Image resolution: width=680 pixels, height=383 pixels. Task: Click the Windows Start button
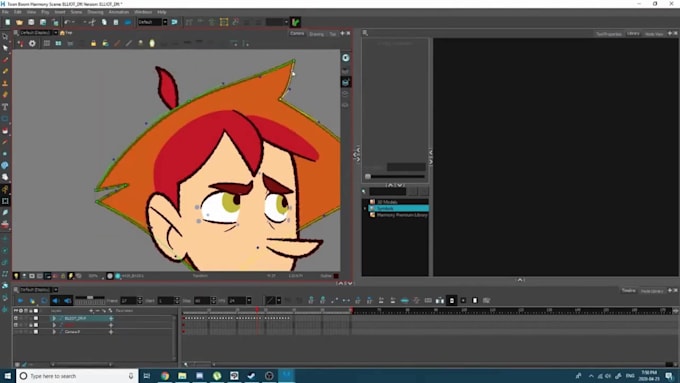coord(7,376)
